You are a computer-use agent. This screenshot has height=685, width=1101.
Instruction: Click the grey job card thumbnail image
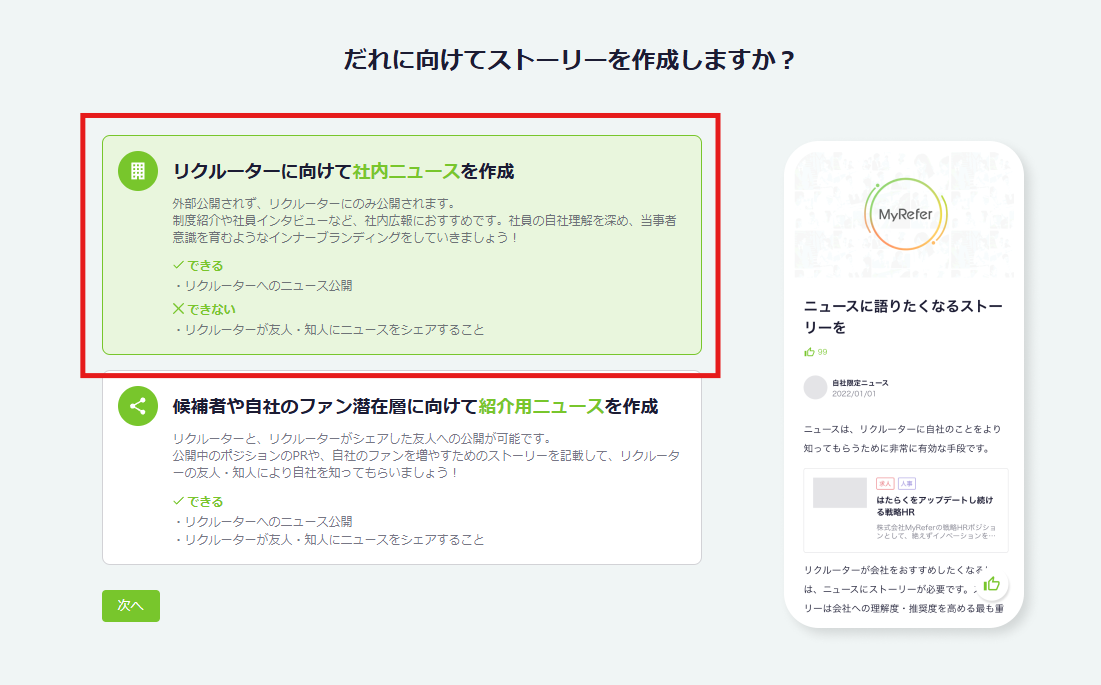click(839, 492)
